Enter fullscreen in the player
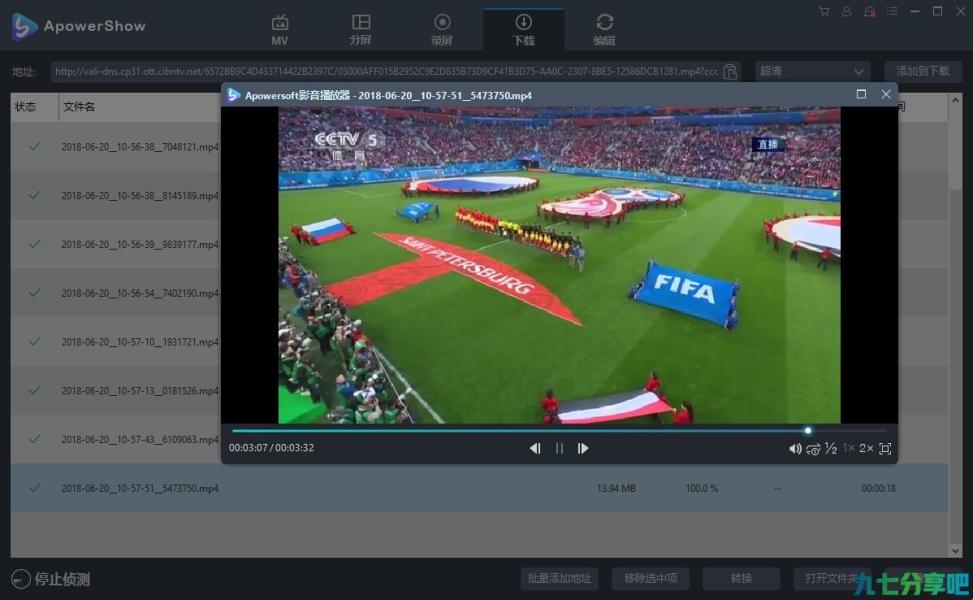This screenshot has height=600, width=973. 886,449
